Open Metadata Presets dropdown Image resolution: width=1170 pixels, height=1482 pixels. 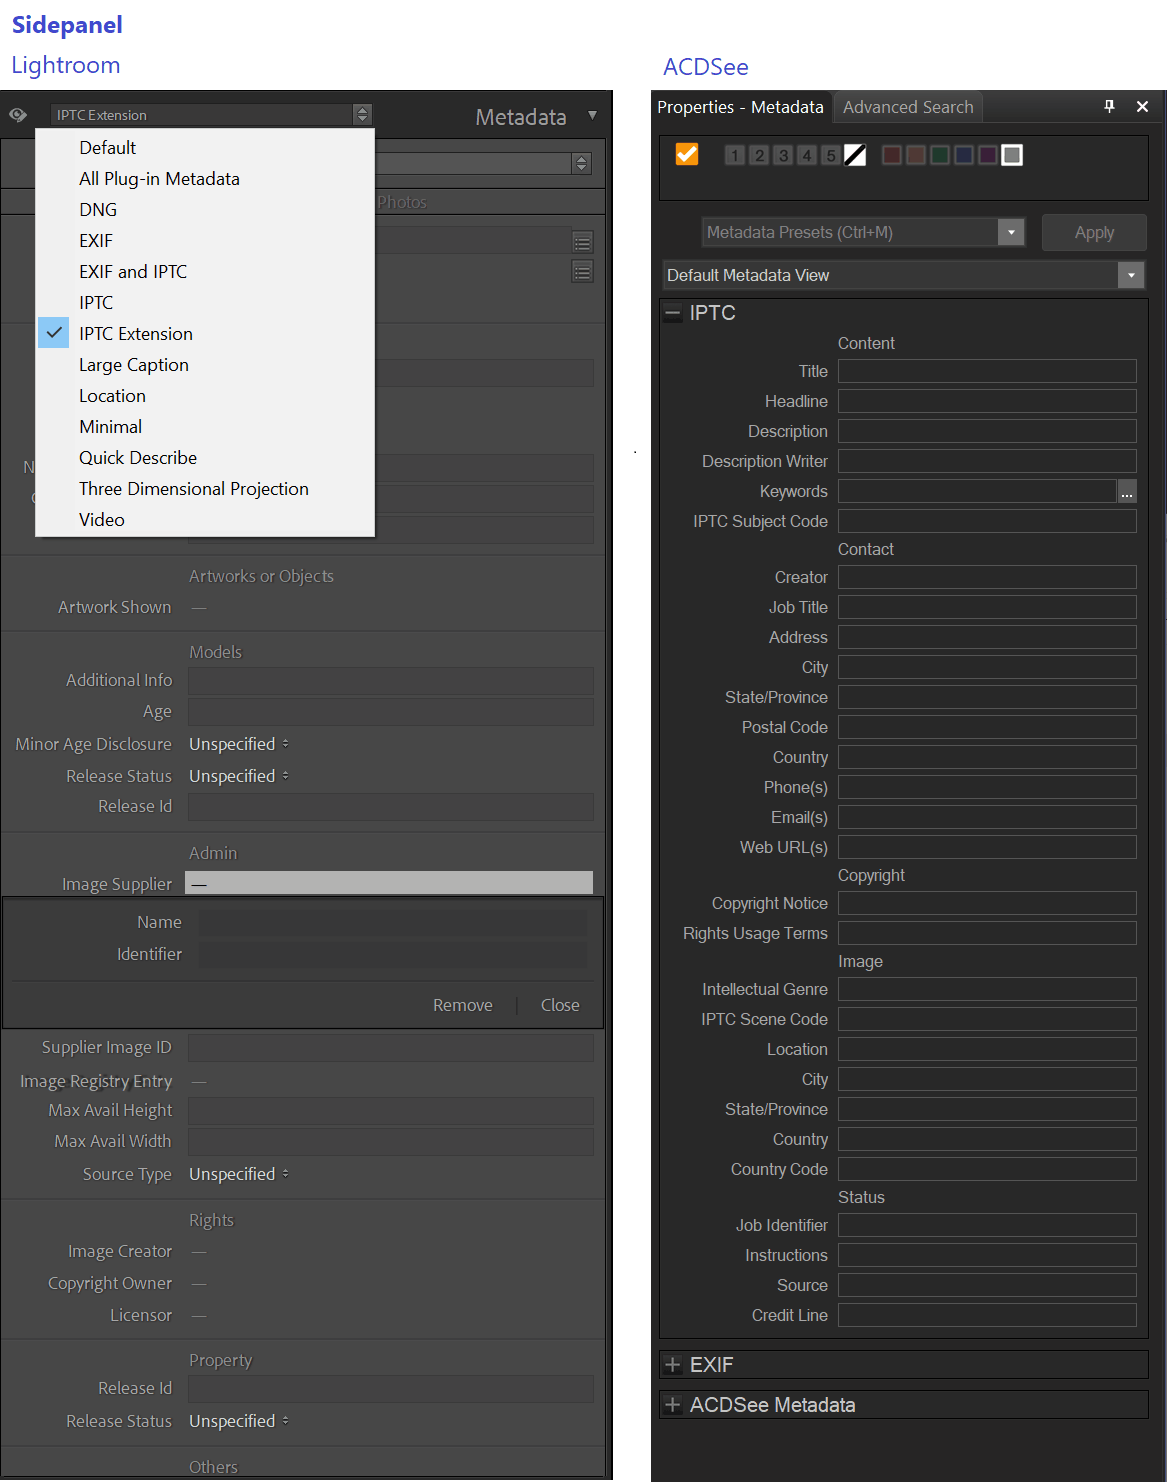click(x=1011, y=232)
